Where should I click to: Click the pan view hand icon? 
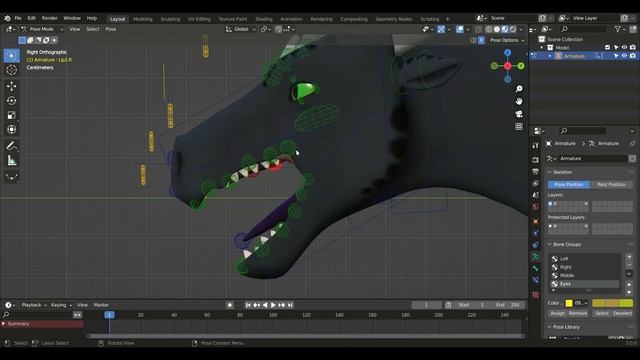tap(519, 101)
